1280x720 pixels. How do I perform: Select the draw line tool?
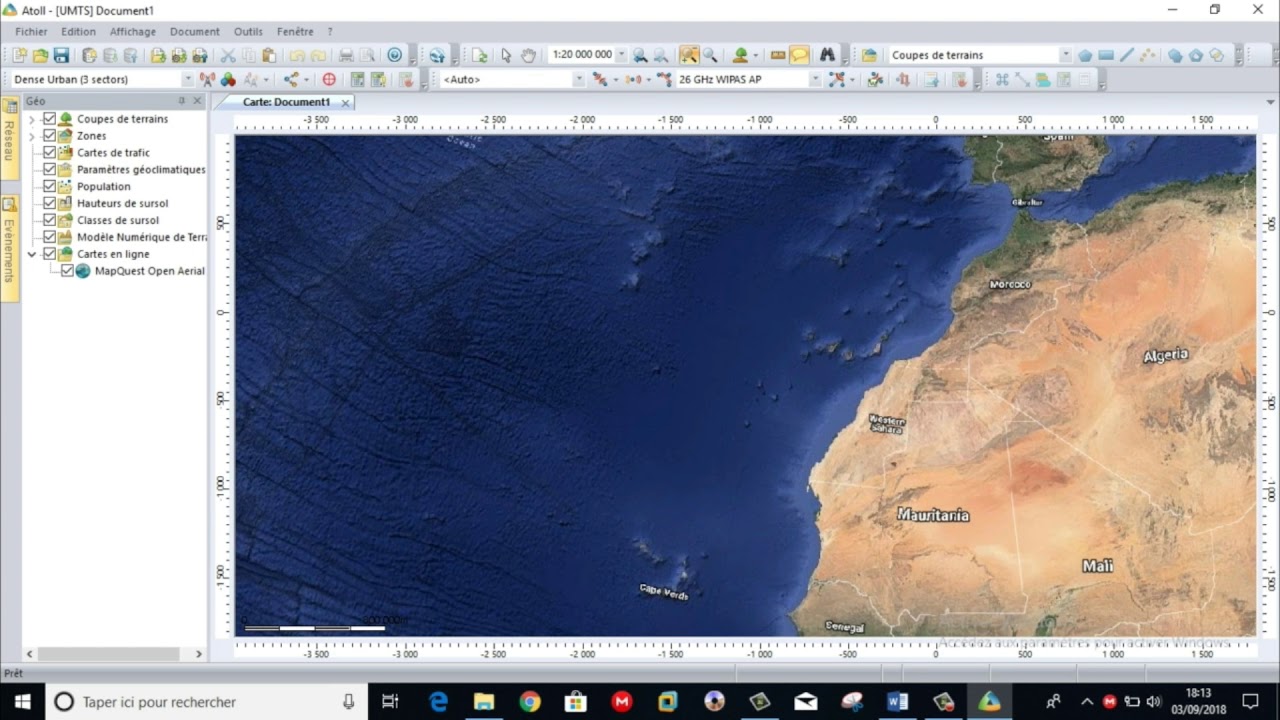[1127, 55]
